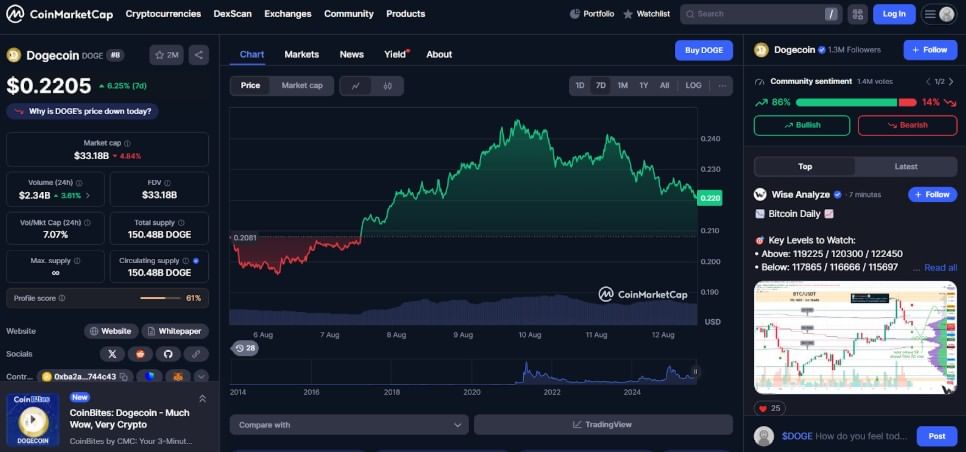Image resolution: width=966 pixels, height=452 pixels.
Task: Open the CoinMarketCap home logo
Action: point(60,14)
